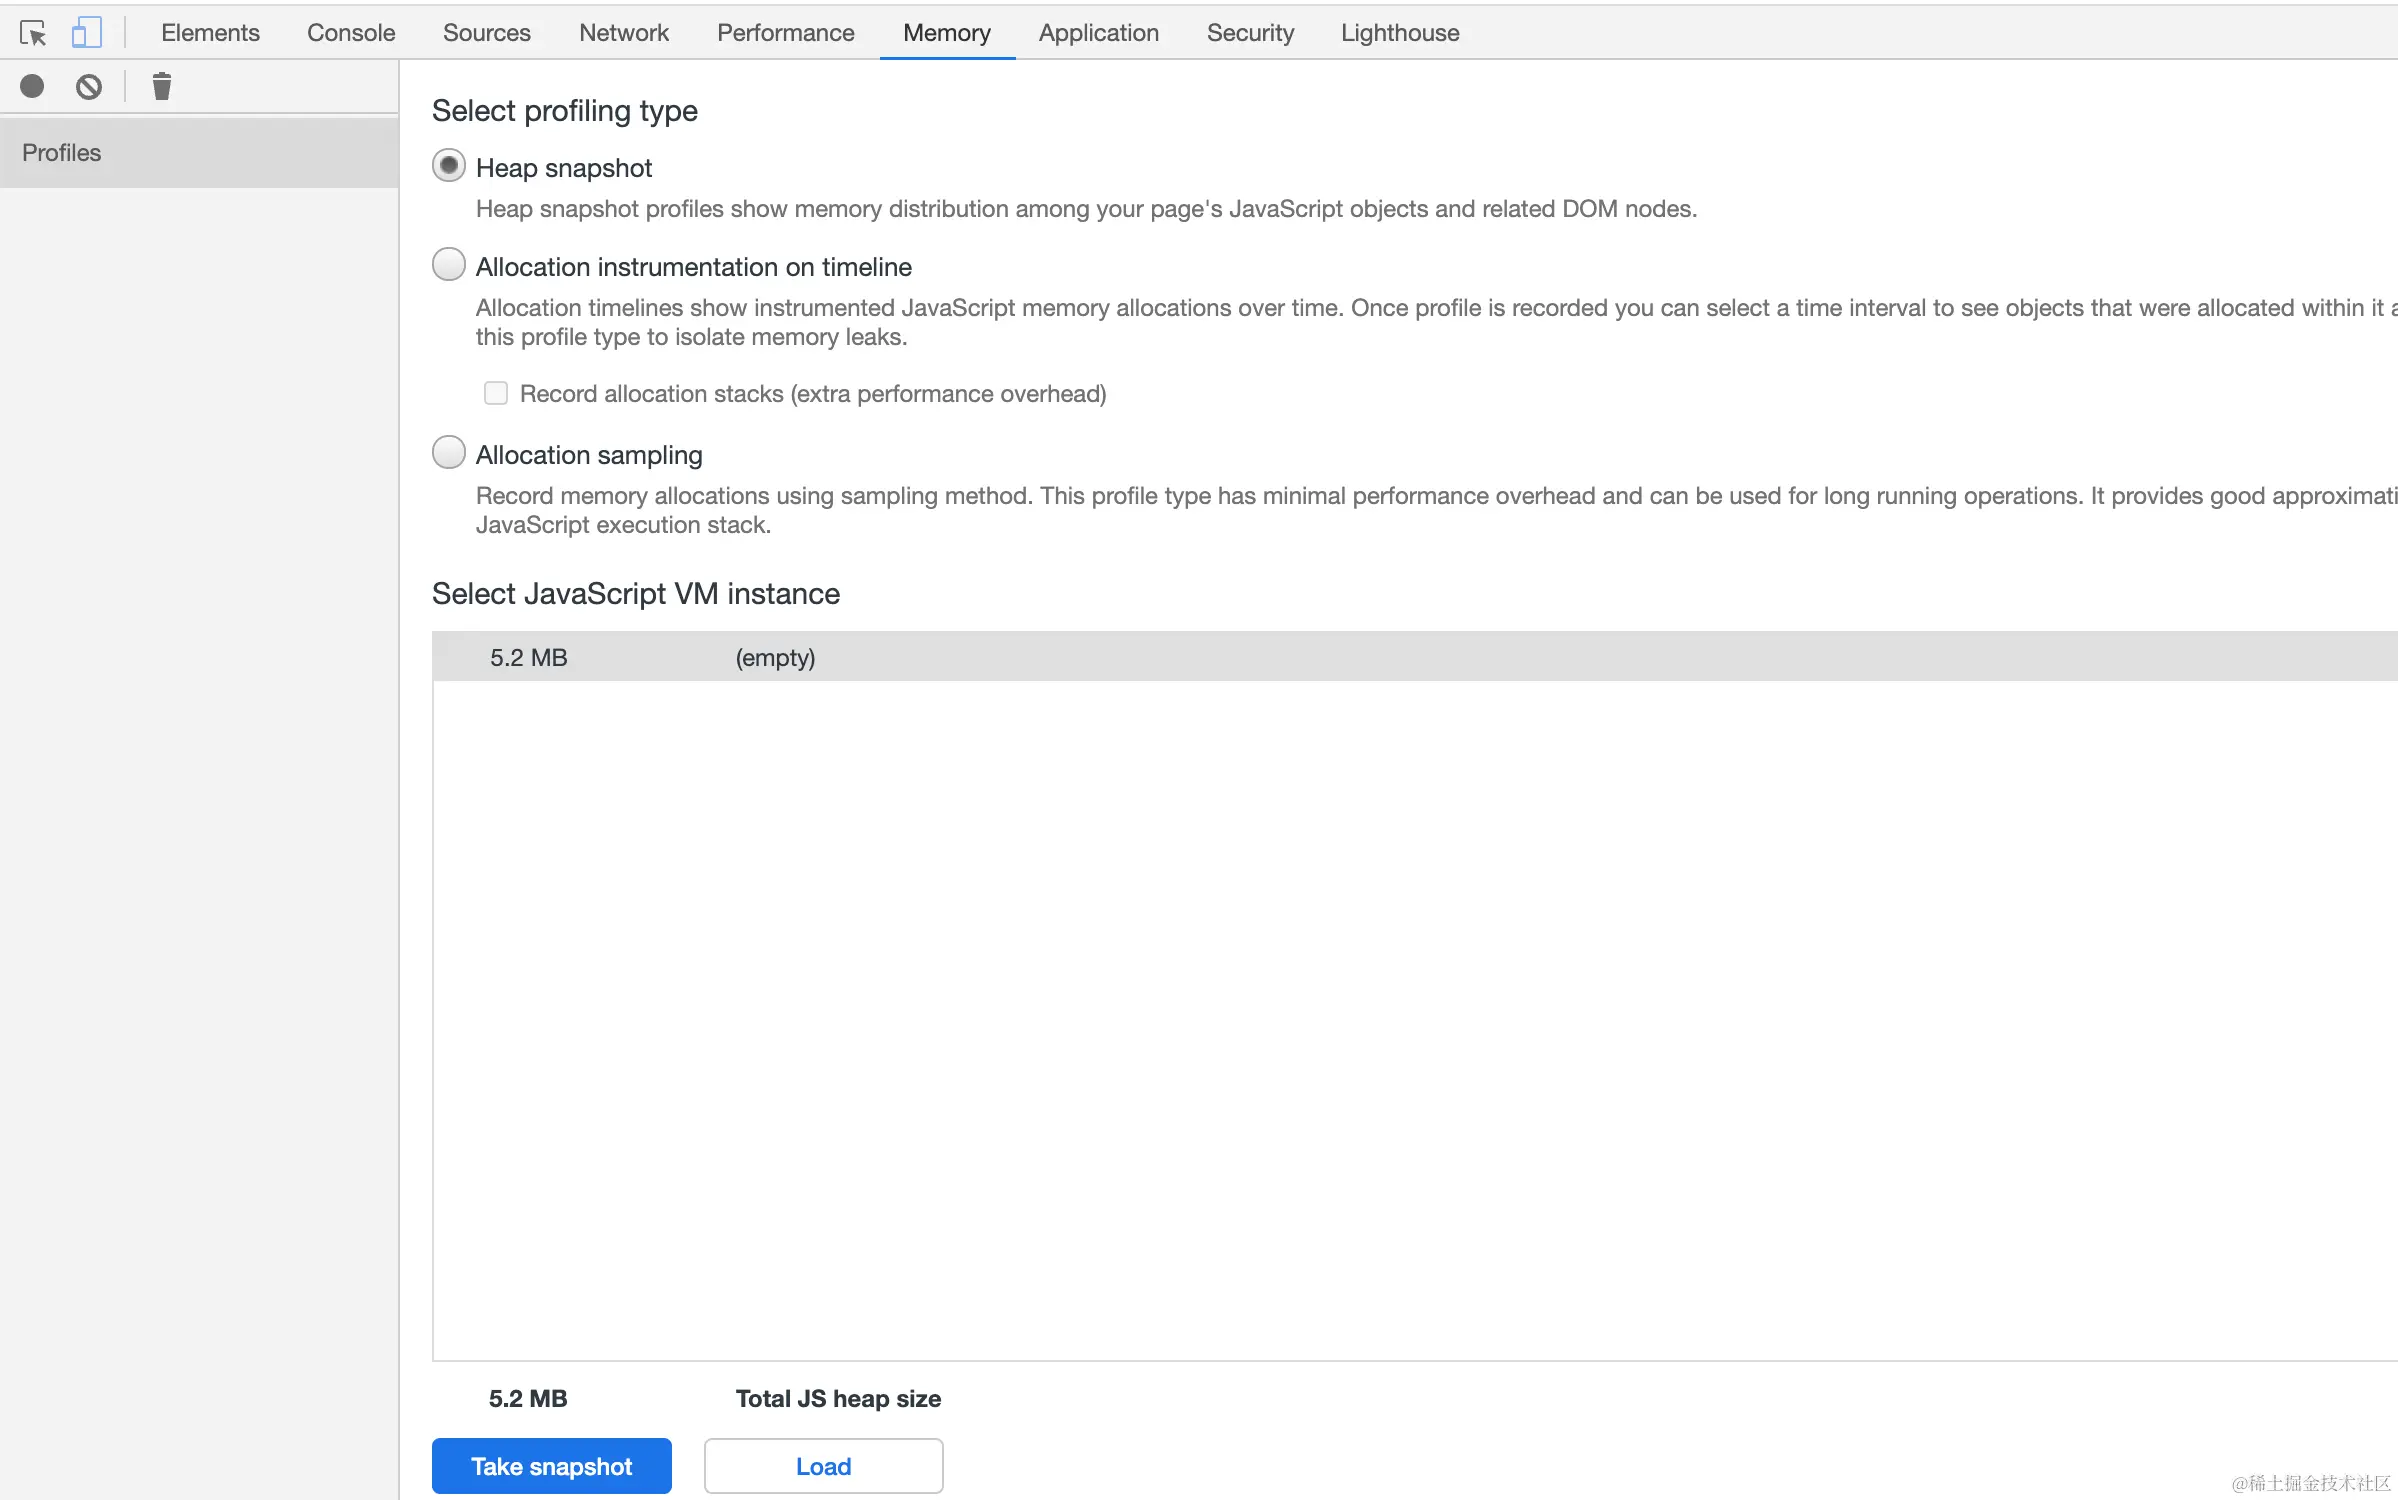This screenshot has width=2398, height=1500.
Task: Open the Application tab
Action: pyautogui.click(x=1098, y=33)
